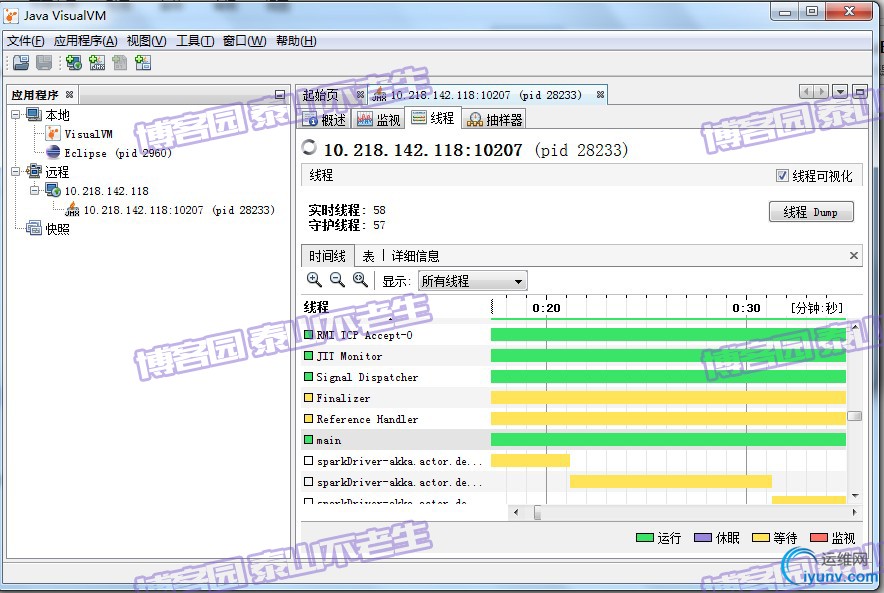Switch to the 起始页 tab
The height and width of the screenshot is (593, 884).
[x=320, y=95]
